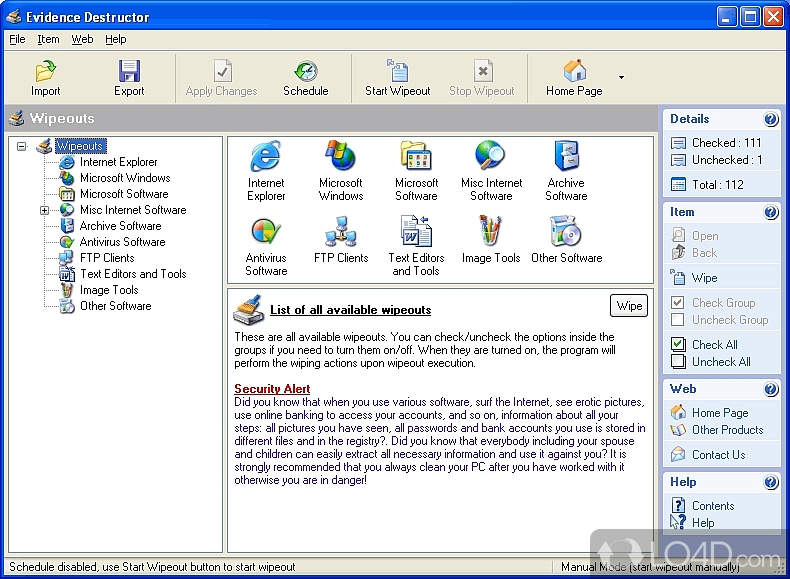Click Check Group in the Item panel
The image size is (790, 579).
coord(723,303)
